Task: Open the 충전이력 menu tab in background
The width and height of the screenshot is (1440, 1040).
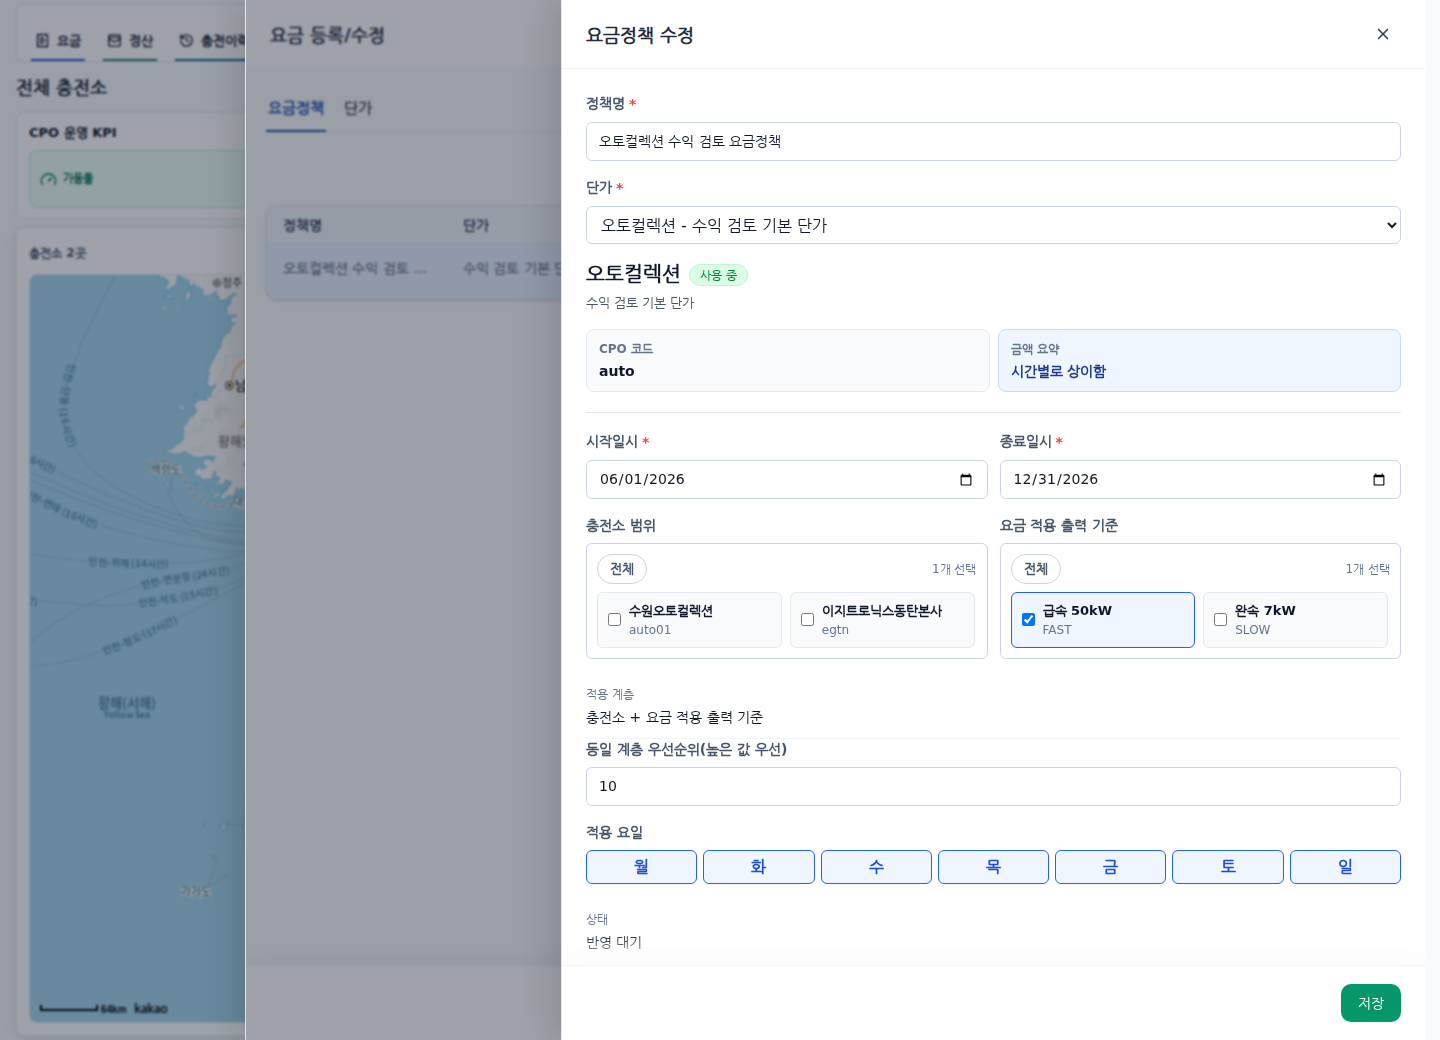Action: pyautogui.click(x=211, y=41)
